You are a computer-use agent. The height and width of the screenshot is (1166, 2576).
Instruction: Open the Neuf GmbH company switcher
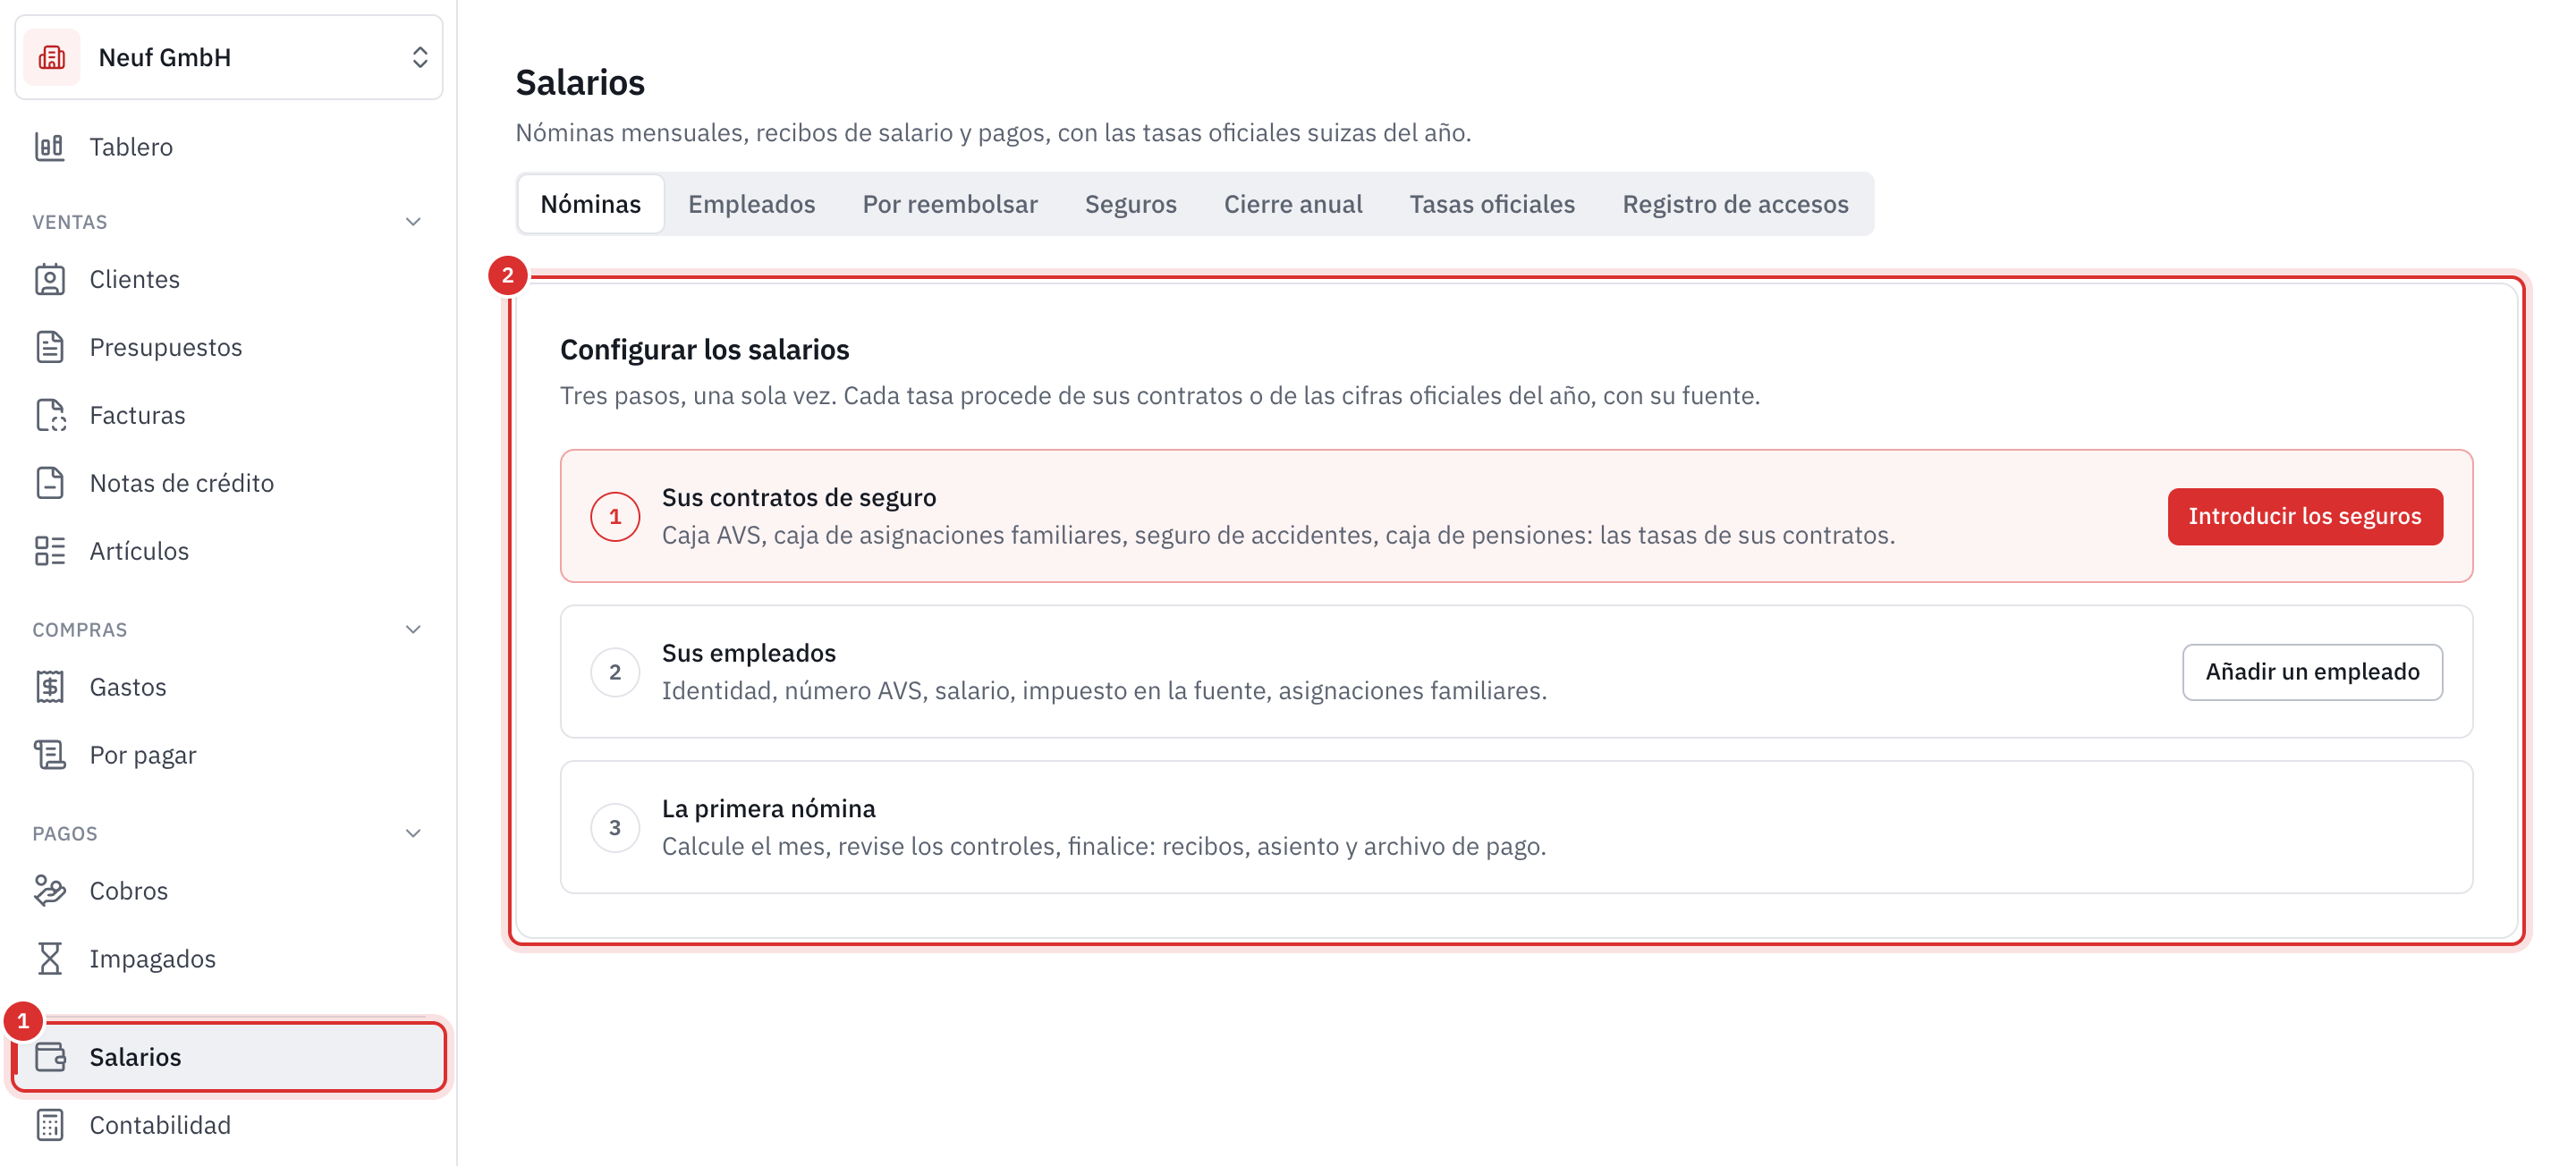(x=229, y=57)
